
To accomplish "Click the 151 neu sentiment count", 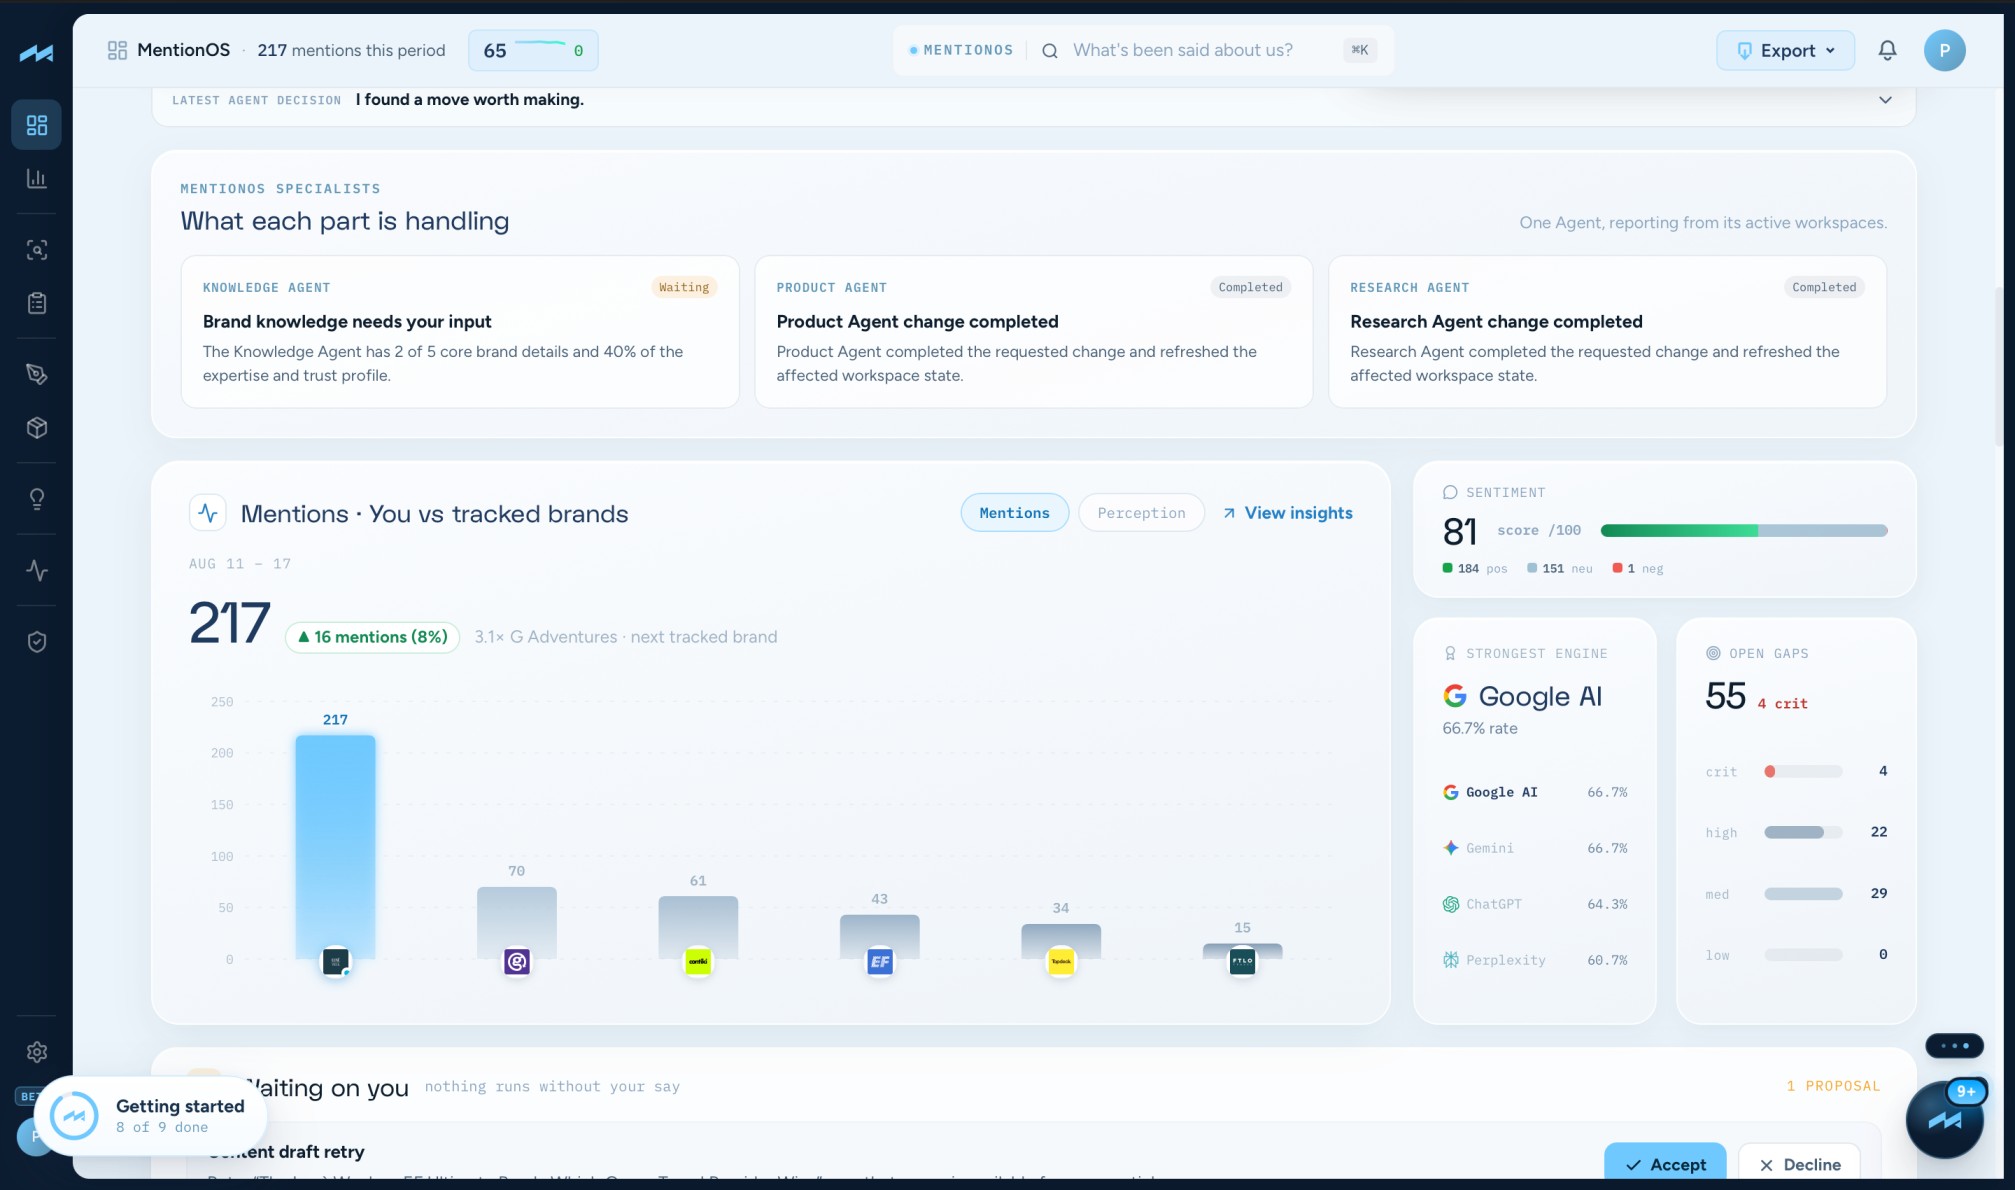I will 1560,568.
